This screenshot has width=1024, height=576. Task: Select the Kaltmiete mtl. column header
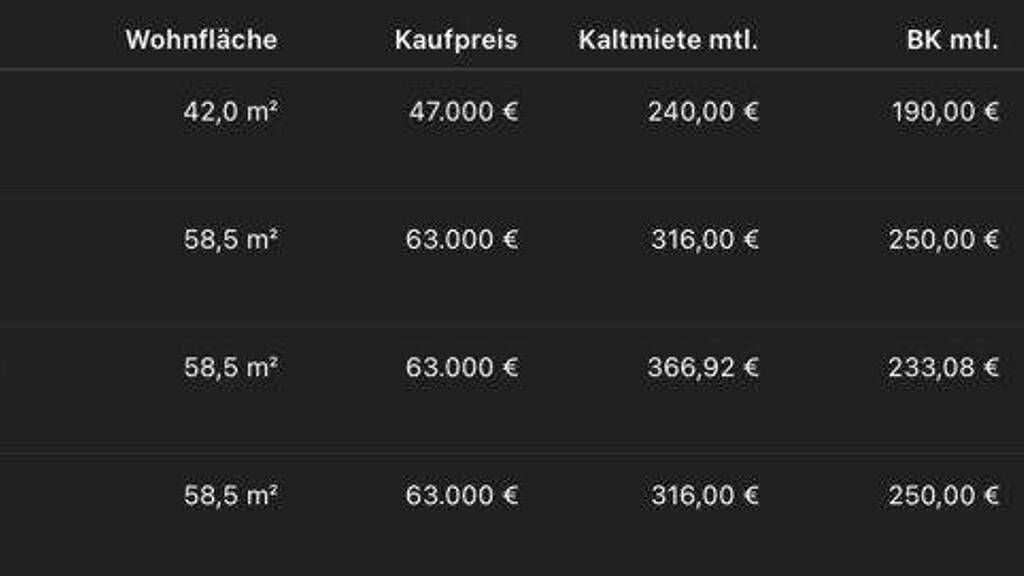(x=668, y=40)
